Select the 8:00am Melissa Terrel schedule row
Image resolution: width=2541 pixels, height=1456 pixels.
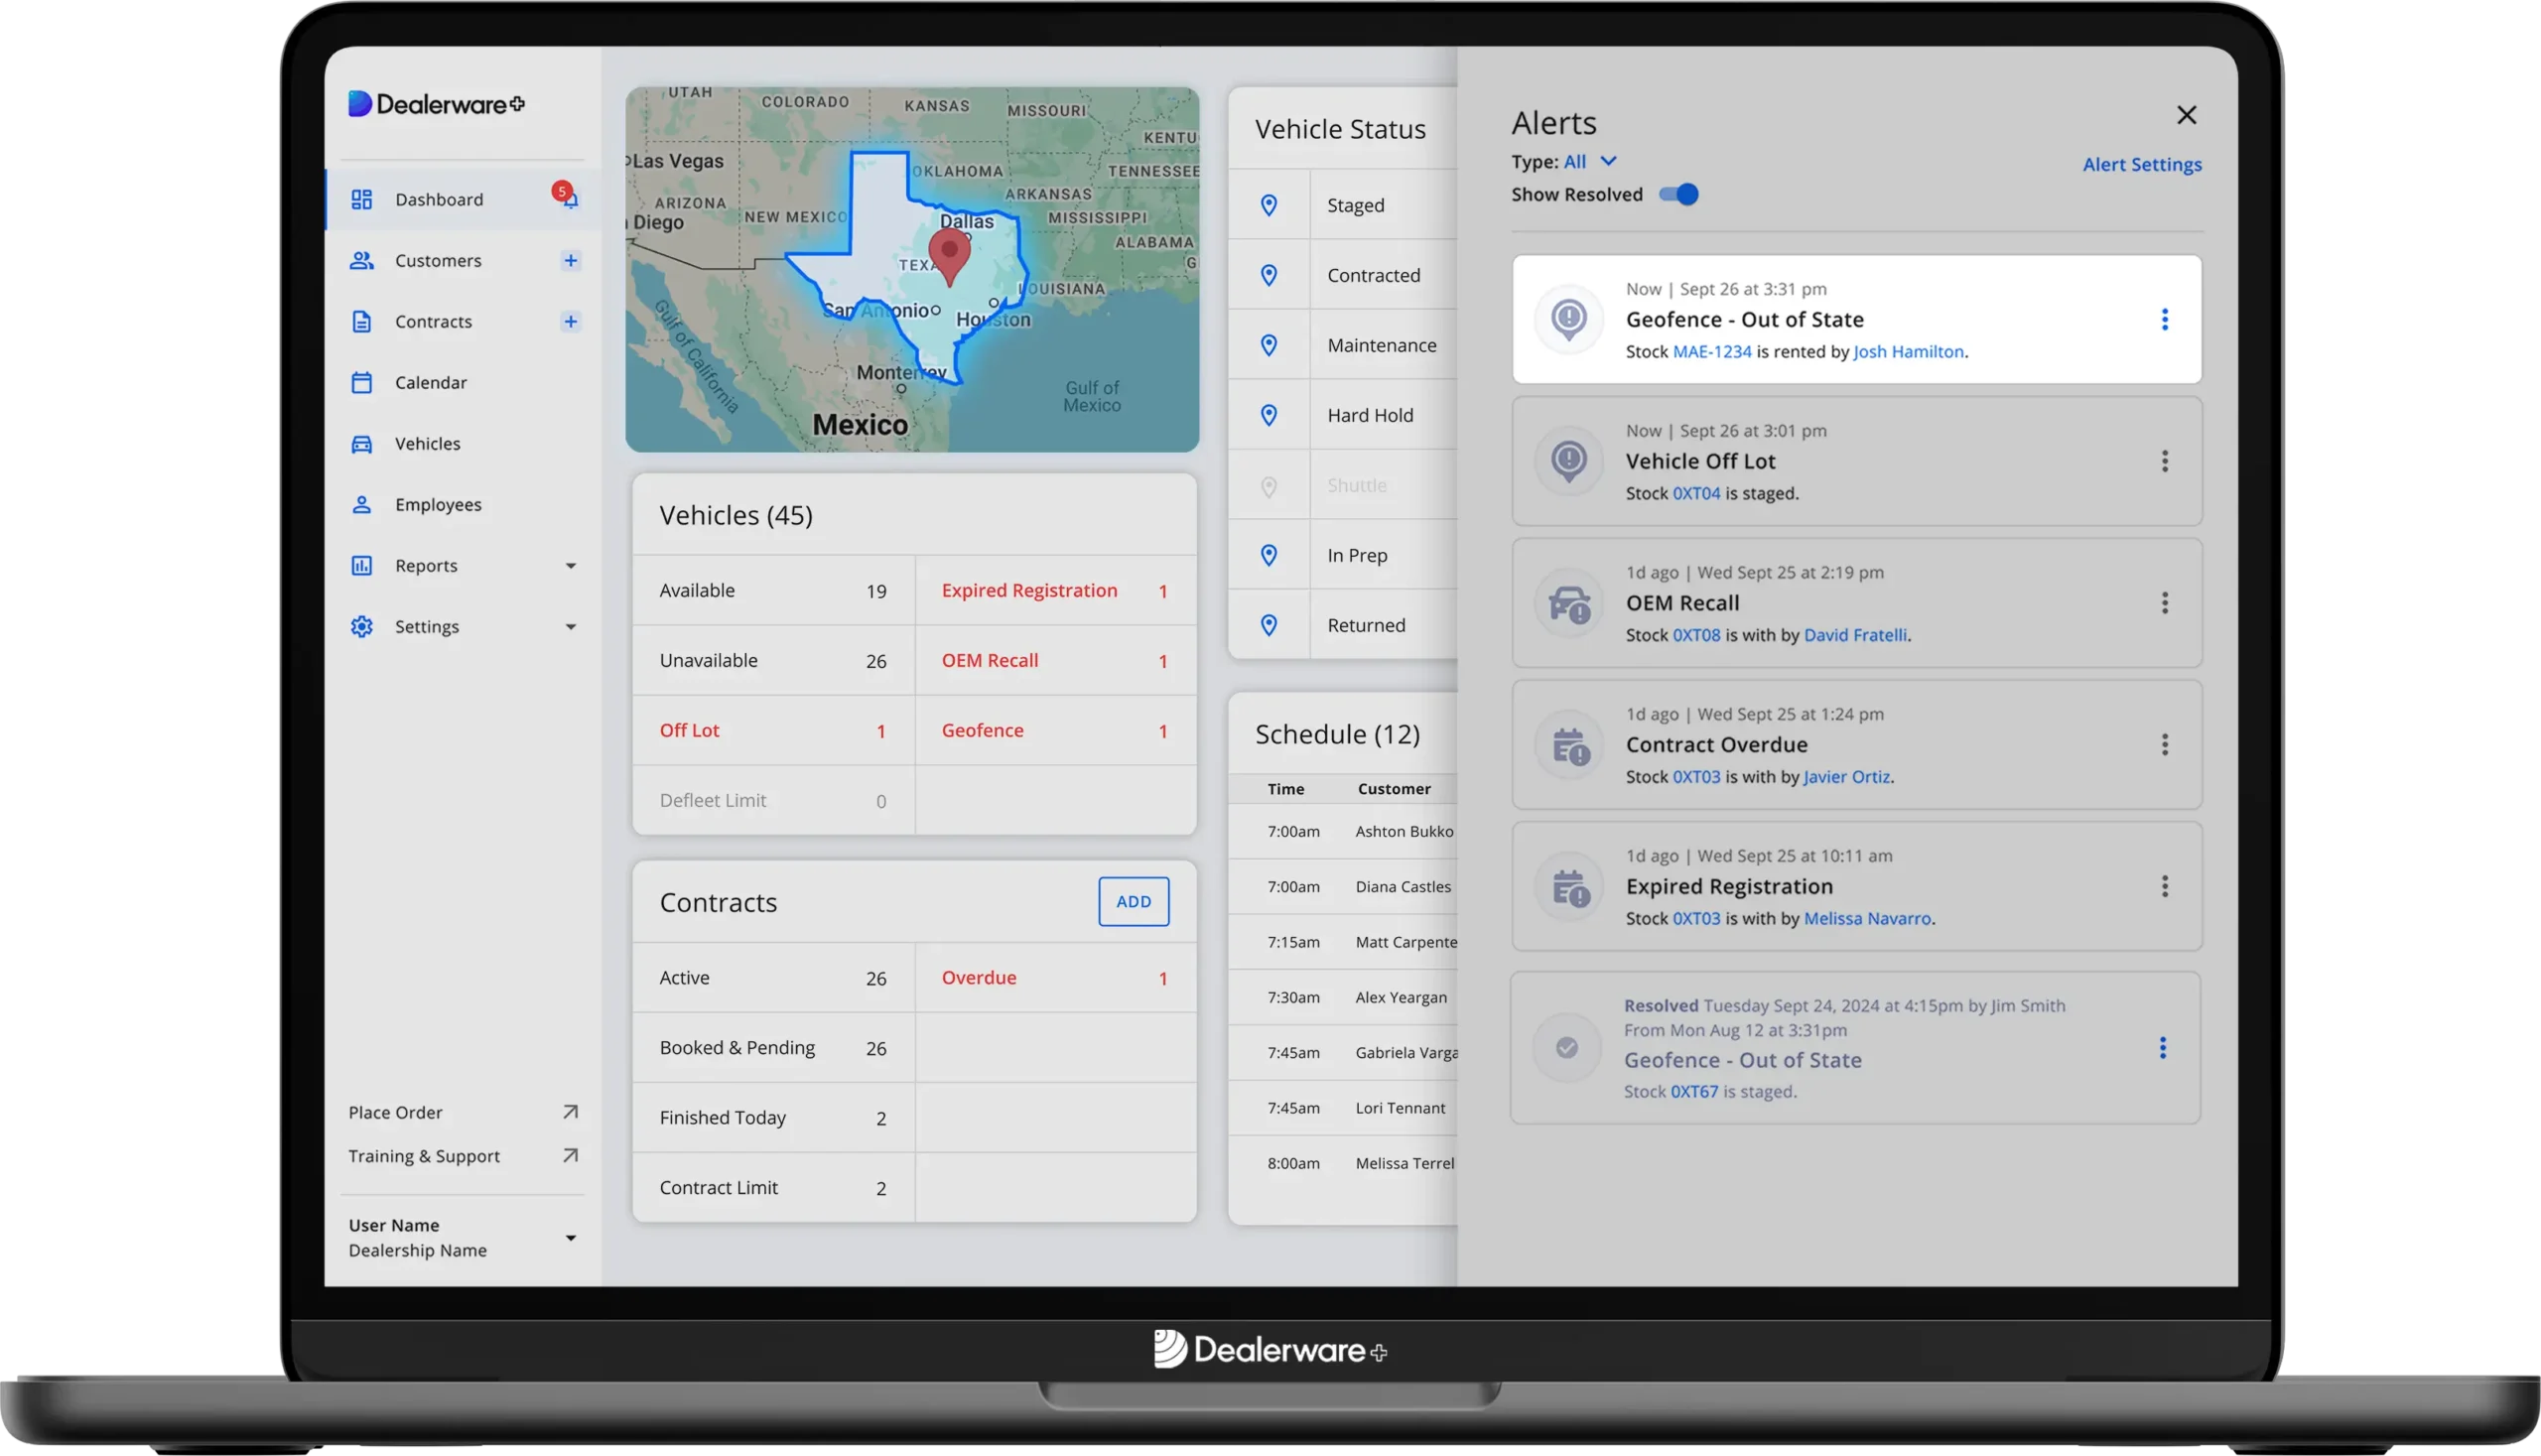(x=1343, y=1163)
